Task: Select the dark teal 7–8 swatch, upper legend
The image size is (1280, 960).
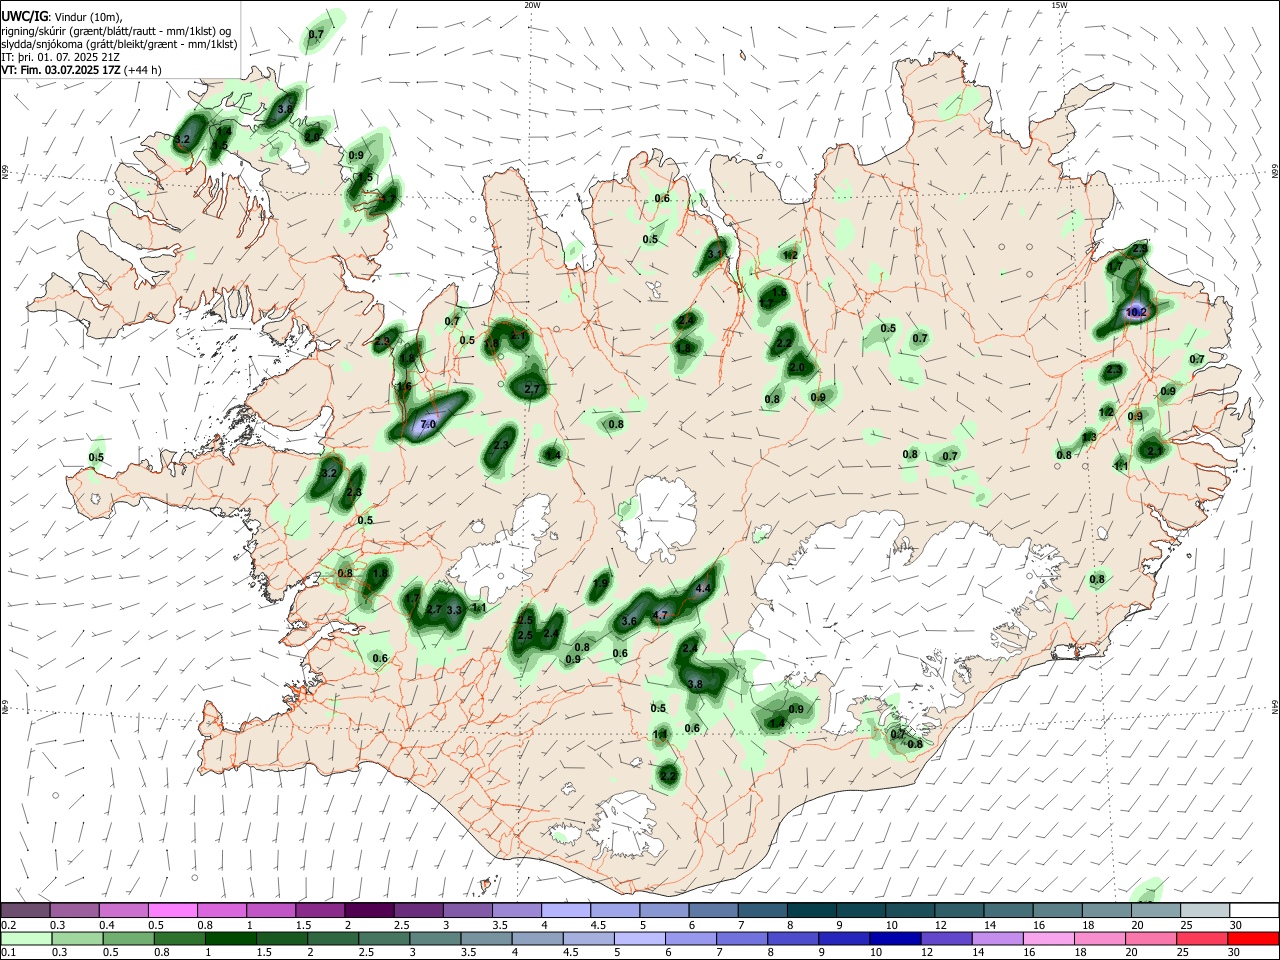Action: click(x=811, y=910)
